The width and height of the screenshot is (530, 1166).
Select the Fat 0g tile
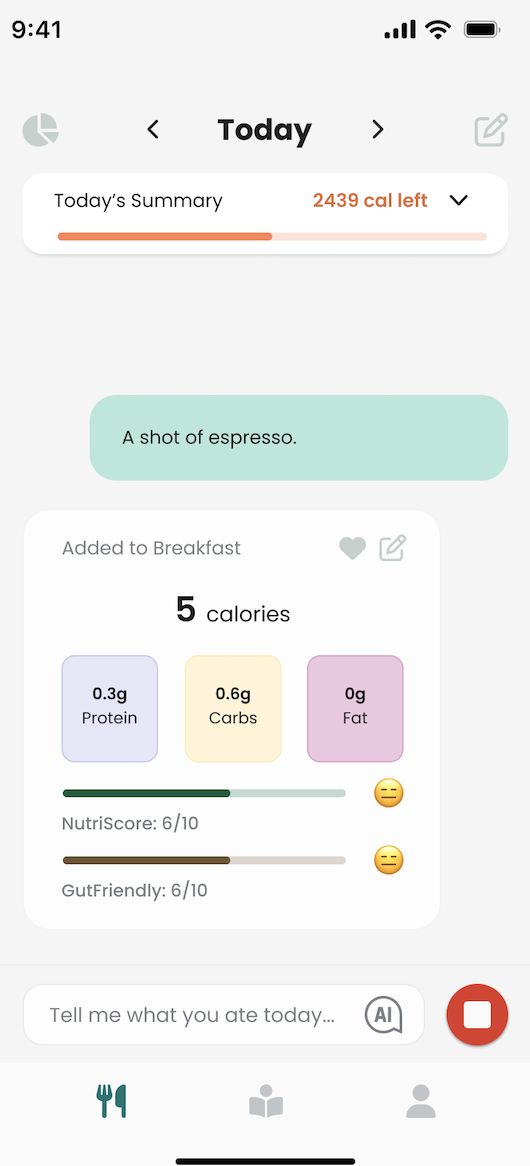355,709
